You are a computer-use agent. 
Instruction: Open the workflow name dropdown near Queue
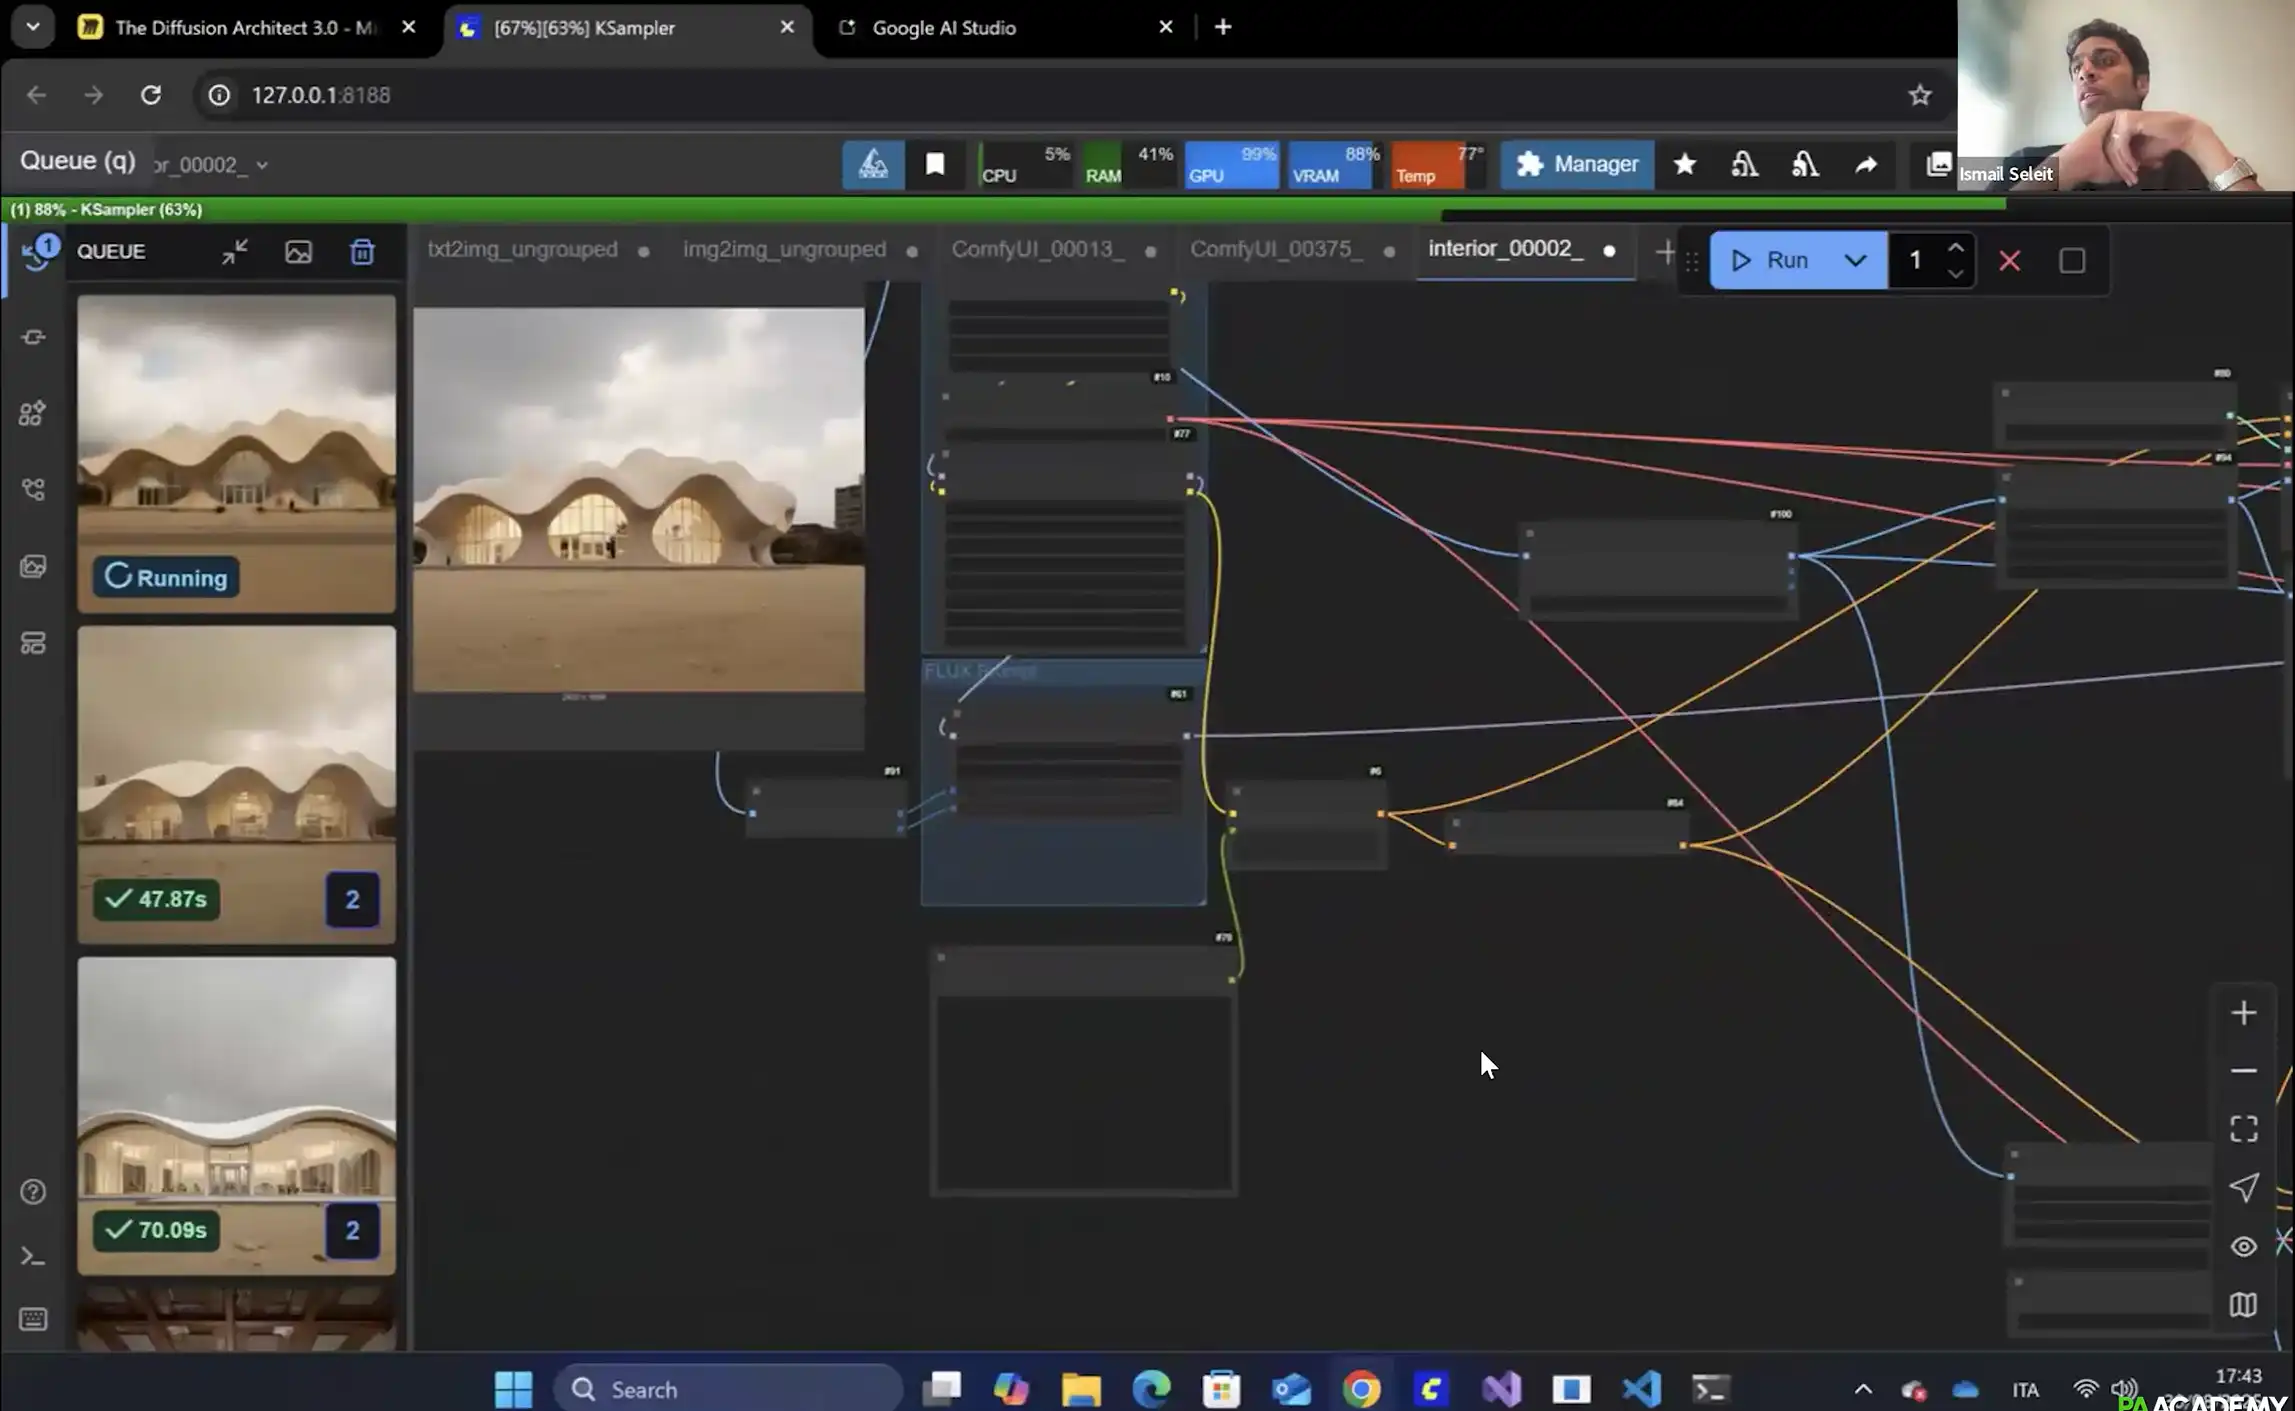(x=212, y=165)
